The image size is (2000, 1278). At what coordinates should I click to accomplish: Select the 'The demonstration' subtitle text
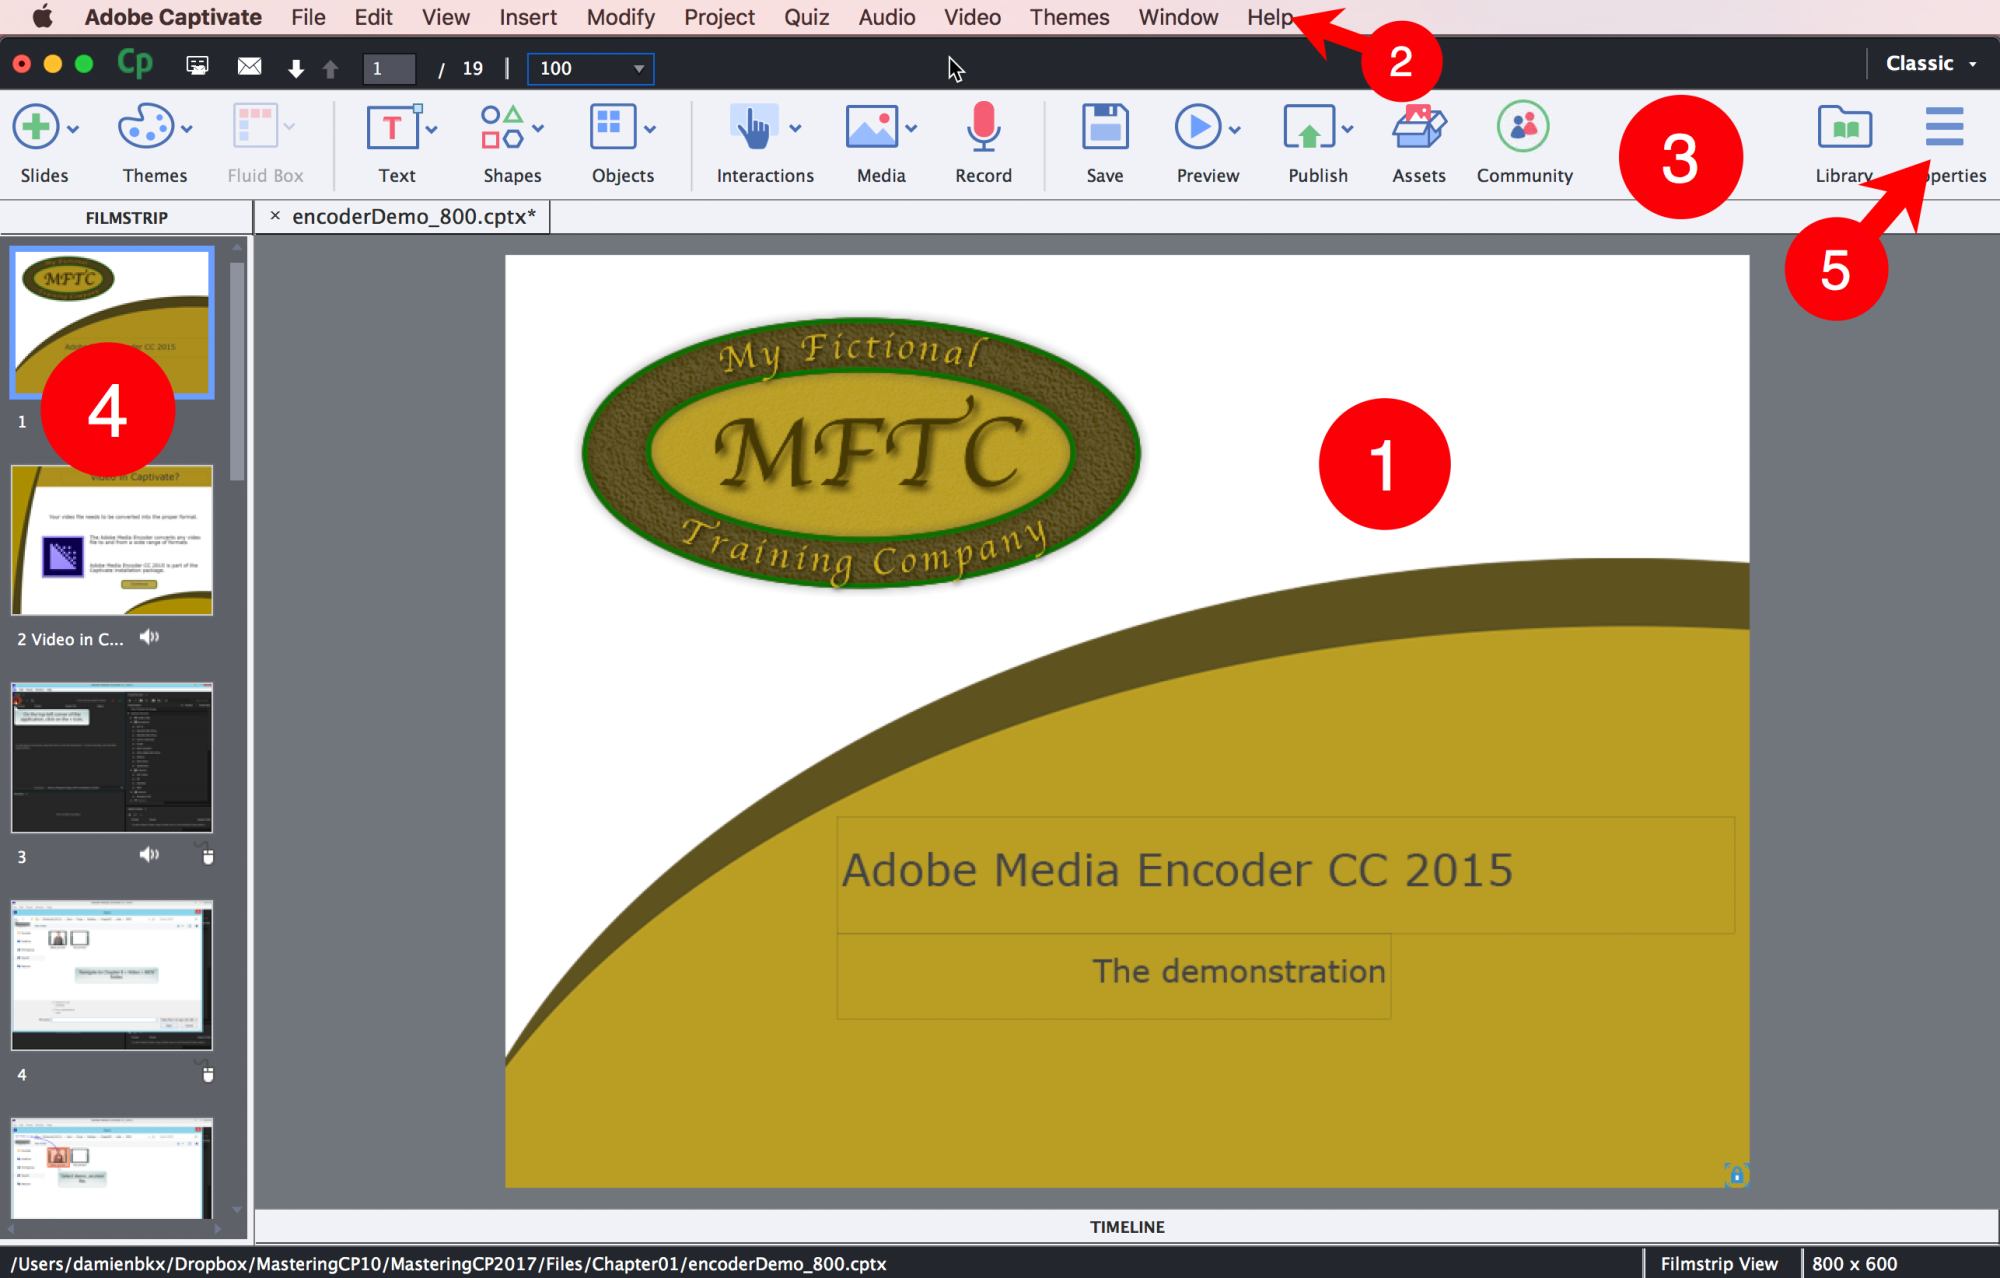(1239, 971)
